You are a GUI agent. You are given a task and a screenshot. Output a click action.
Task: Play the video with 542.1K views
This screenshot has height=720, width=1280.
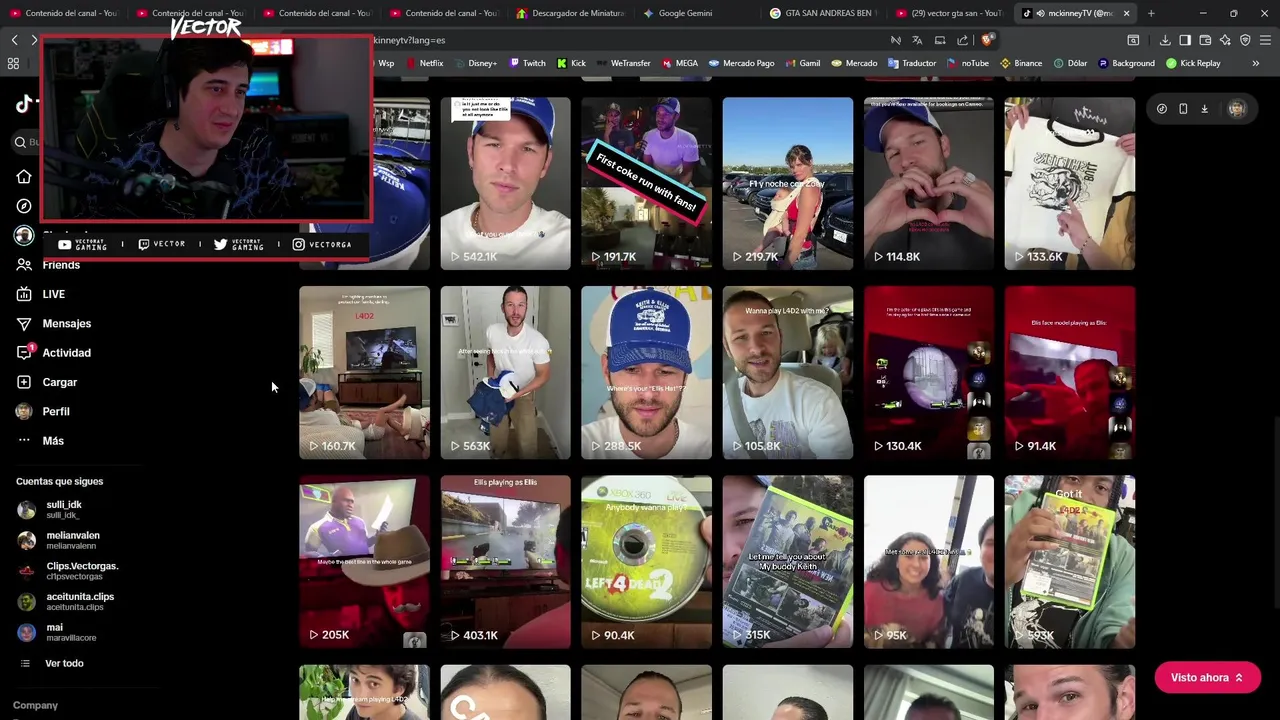pyautogui.click(x=505, y=183)
